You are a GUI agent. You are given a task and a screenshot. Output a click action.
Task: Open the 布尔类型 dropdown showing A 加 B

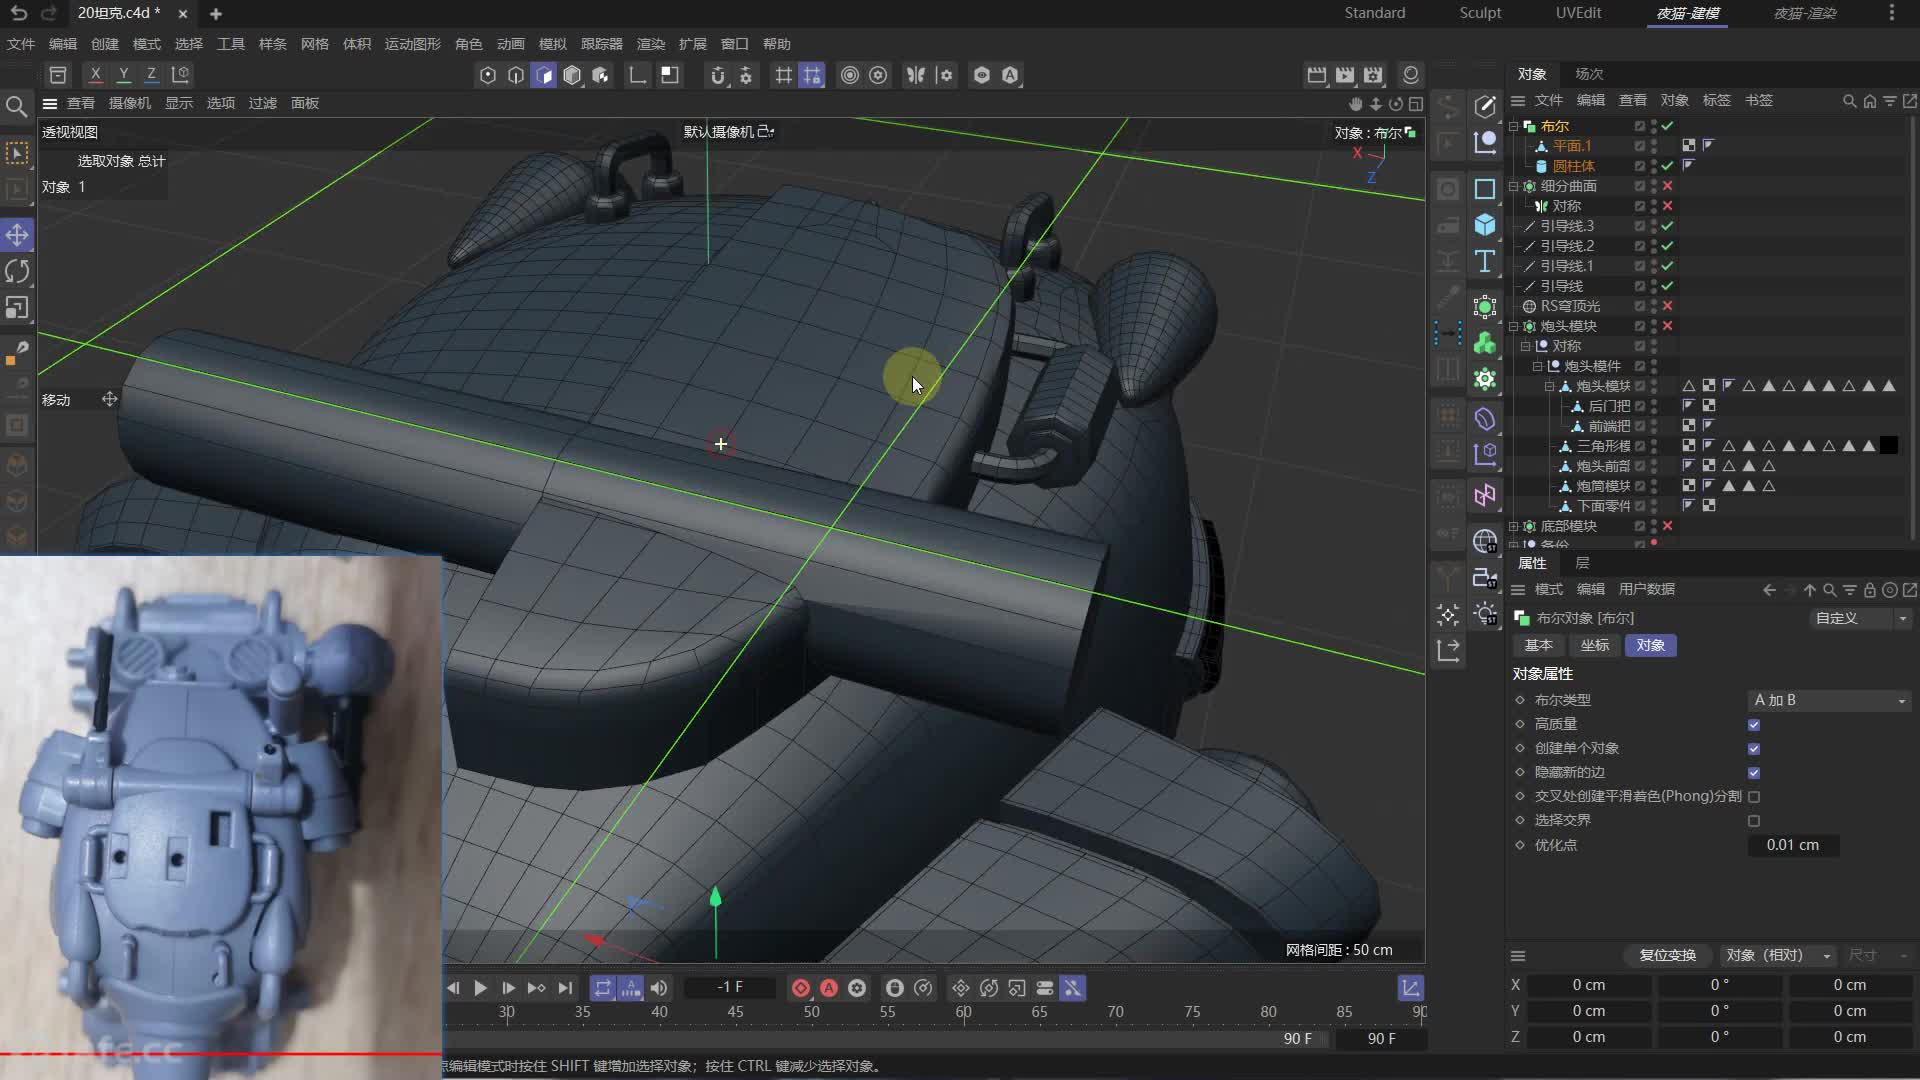pos(1829,700)
